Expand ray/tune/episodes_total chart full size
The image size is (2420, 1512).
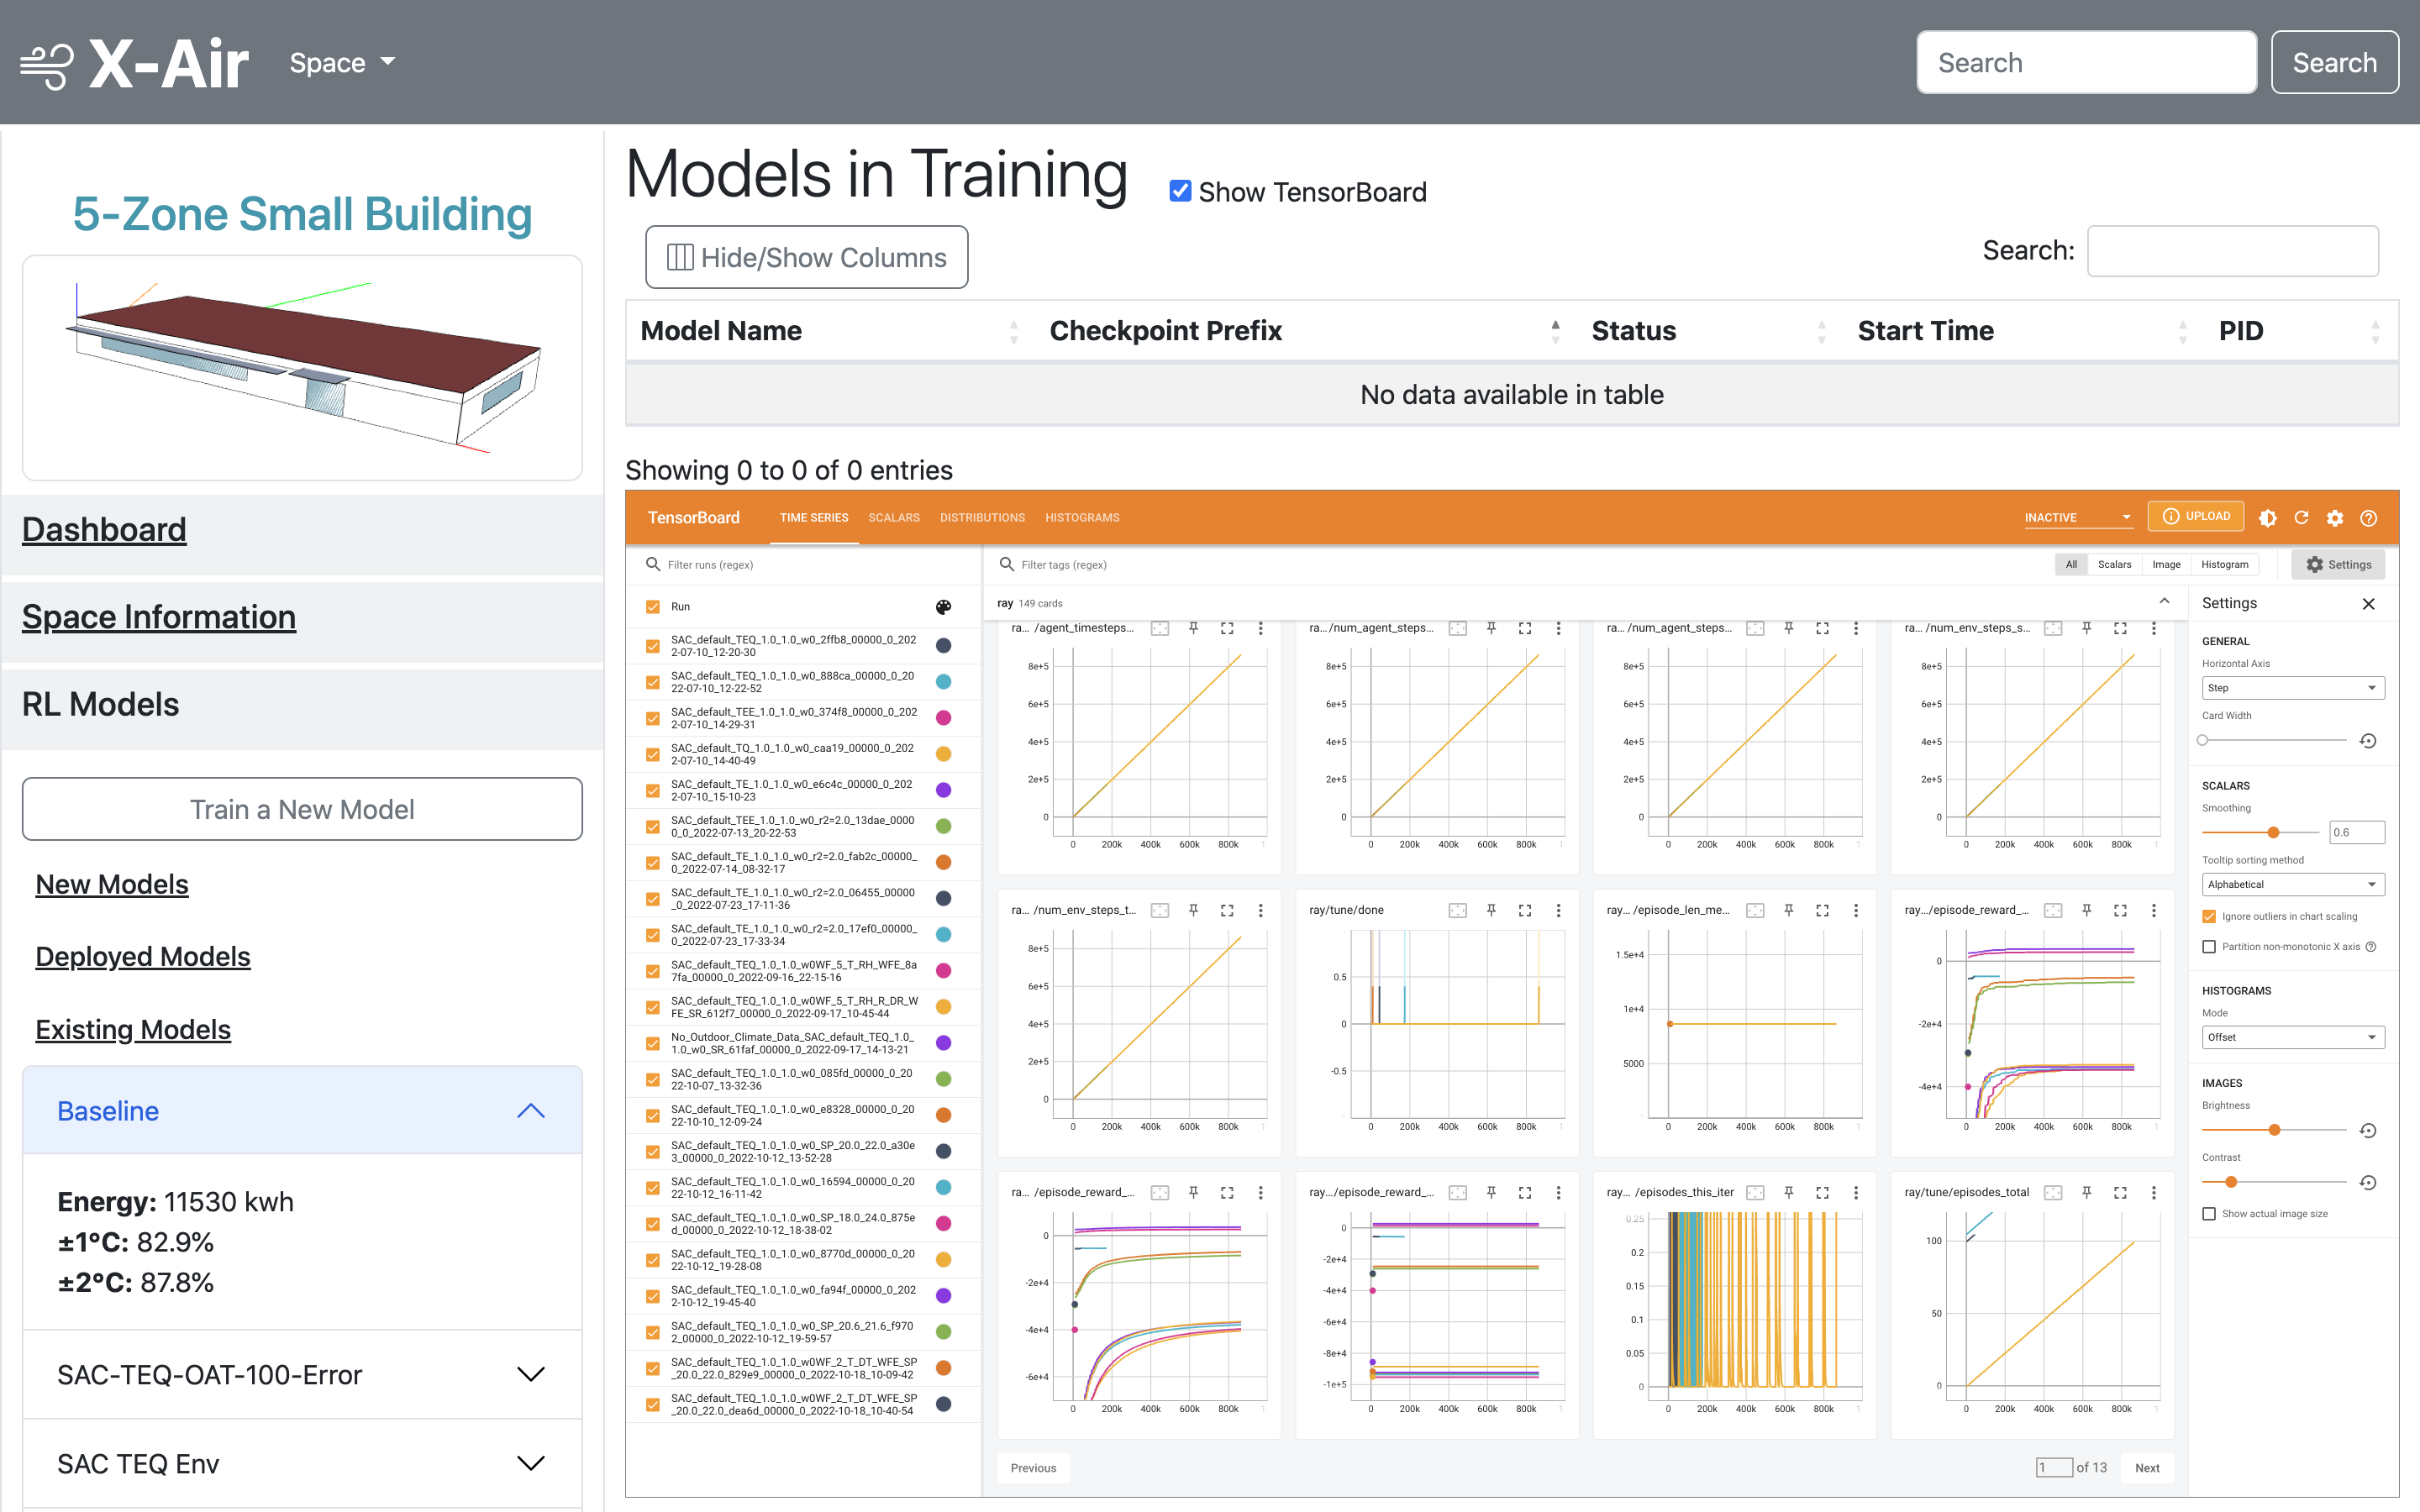(x=2120, y=1192)
